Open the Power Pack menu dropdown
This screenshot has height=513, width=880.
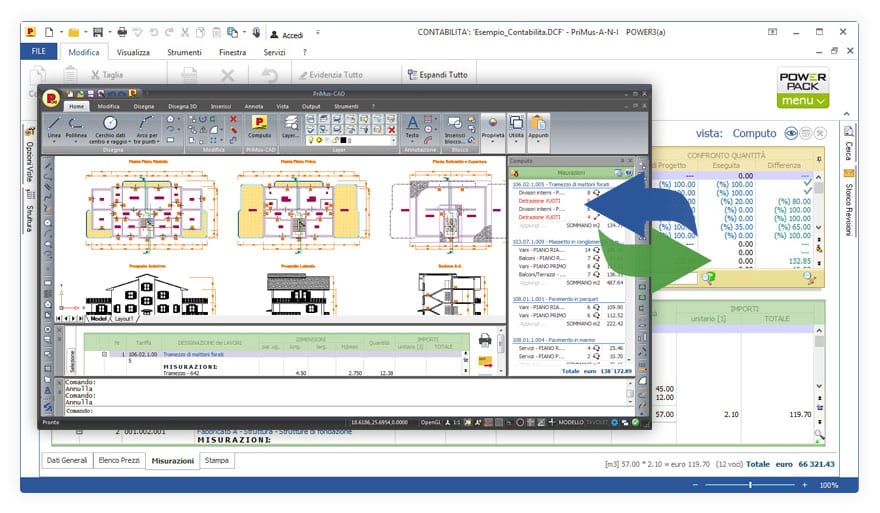[x=803, y=100]
